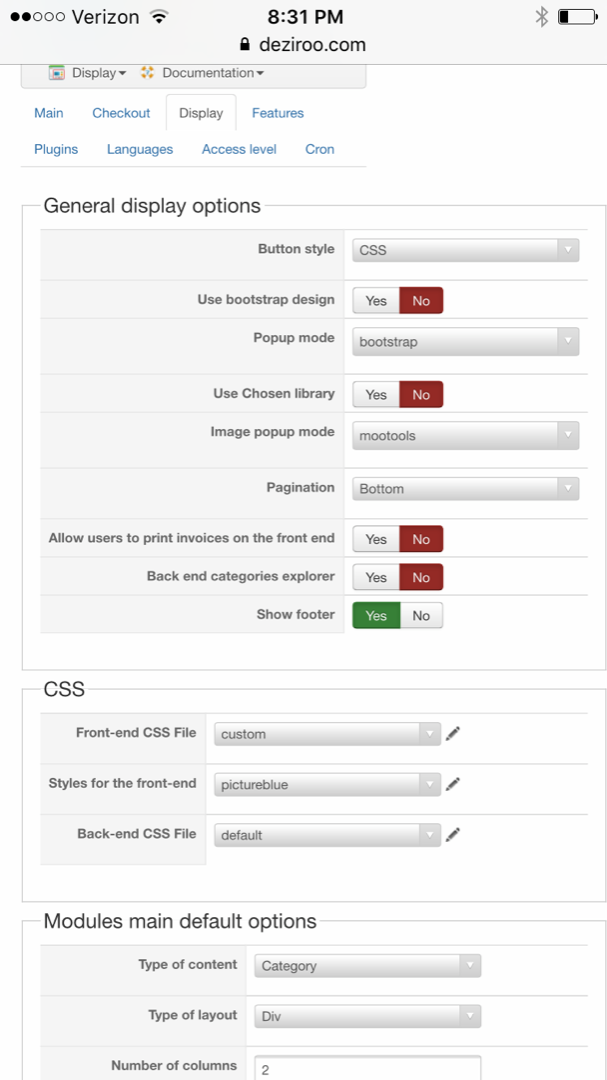This screenshot has height=1080, width=607.
Task: Tap the battery icon in status bar
Action: pyautogui.click(x=577, y=17)
